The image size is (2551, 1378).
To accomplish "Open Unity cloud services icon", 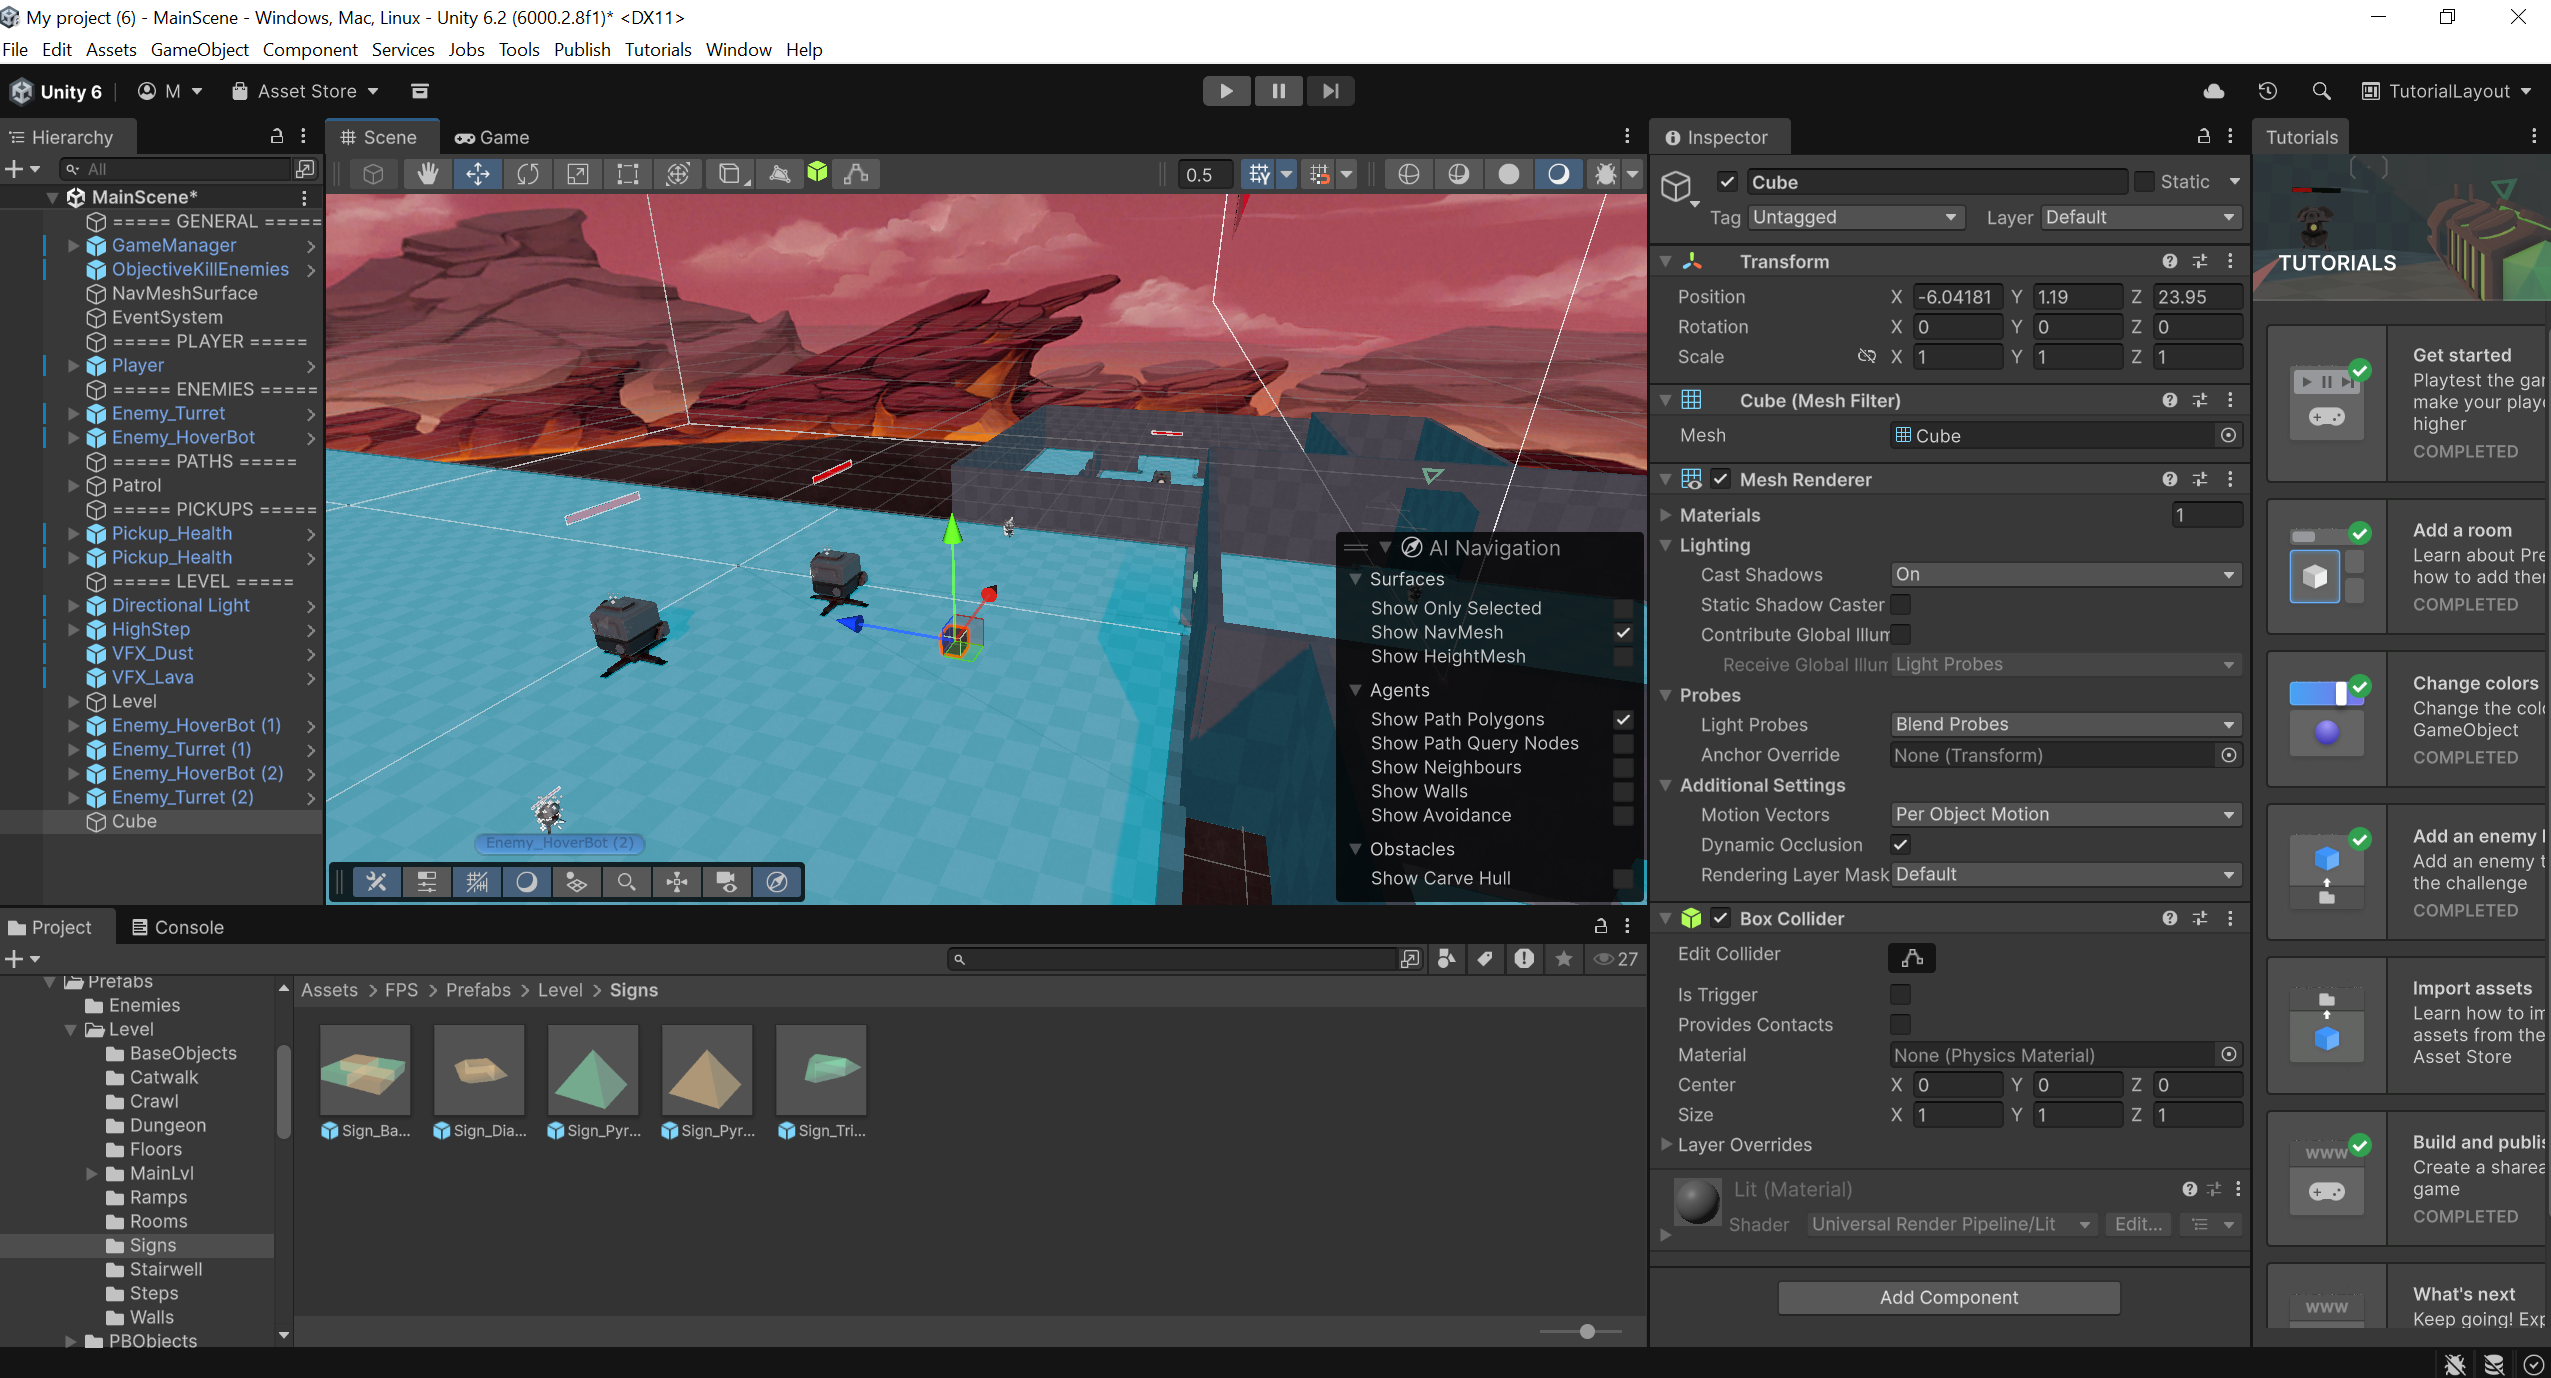I will click(2214, 91).
